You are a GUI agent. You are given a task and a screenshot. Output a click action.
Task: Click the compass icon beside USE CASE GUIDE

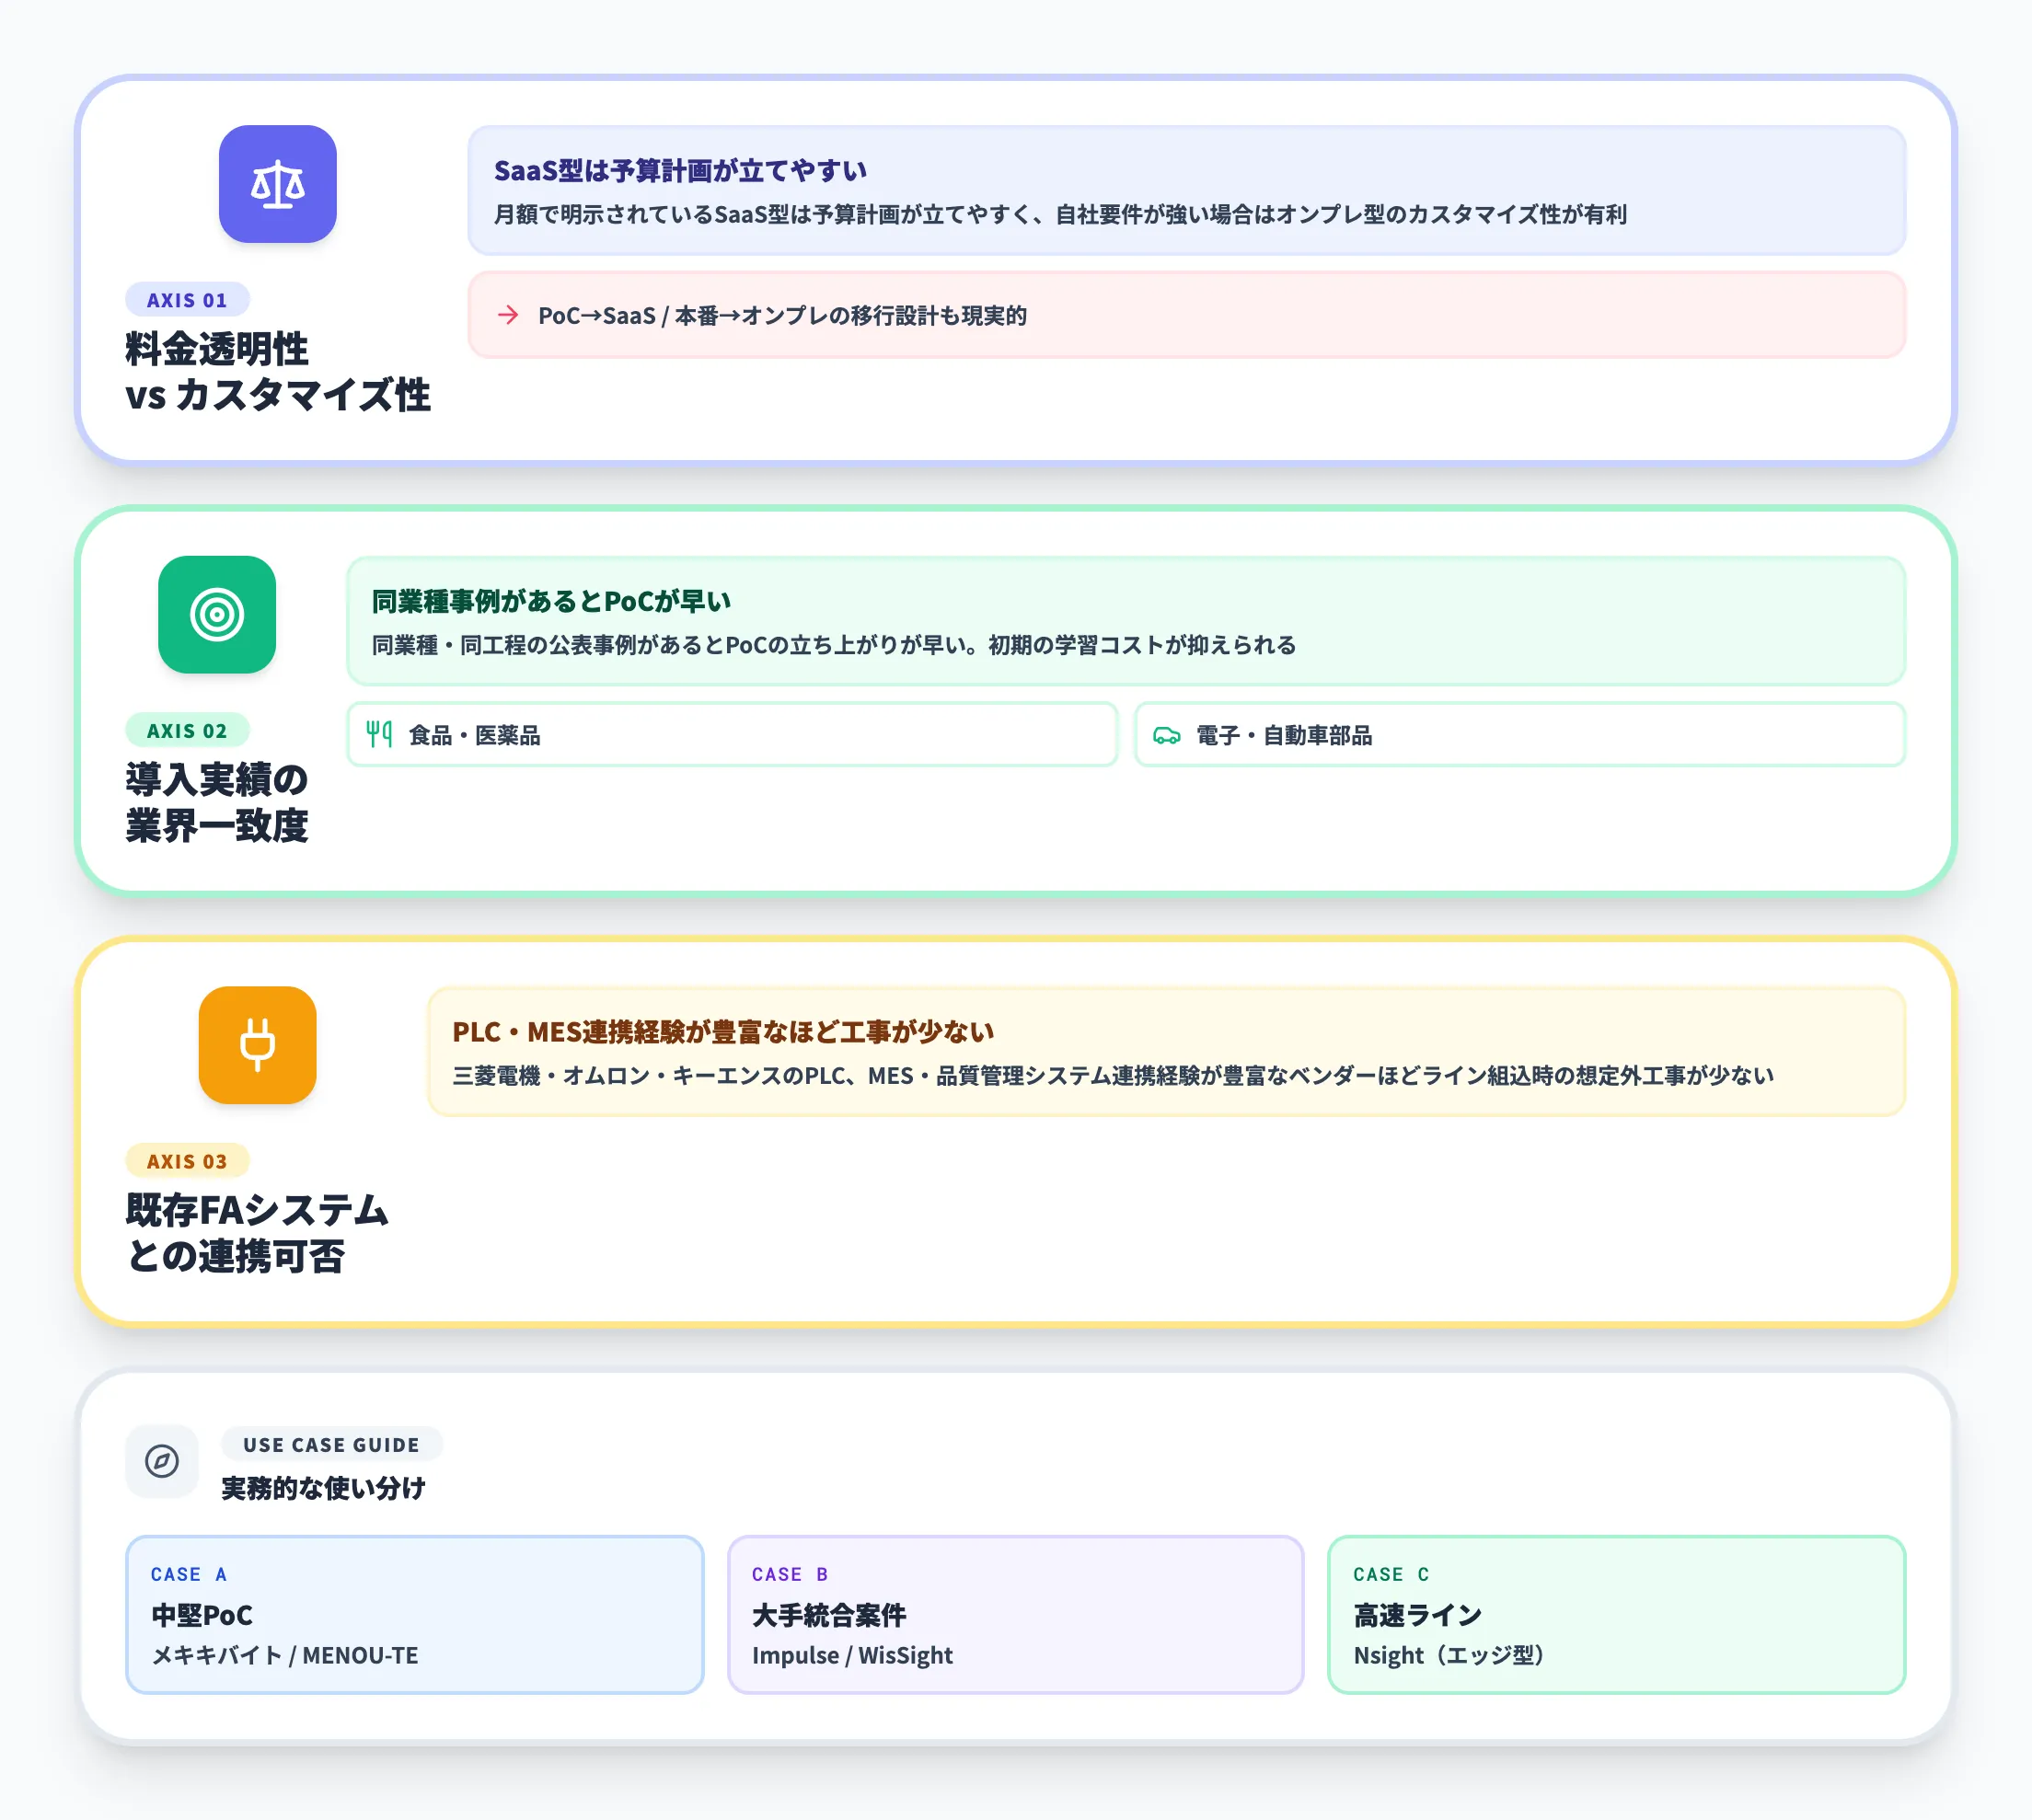tap(162, 1461)
